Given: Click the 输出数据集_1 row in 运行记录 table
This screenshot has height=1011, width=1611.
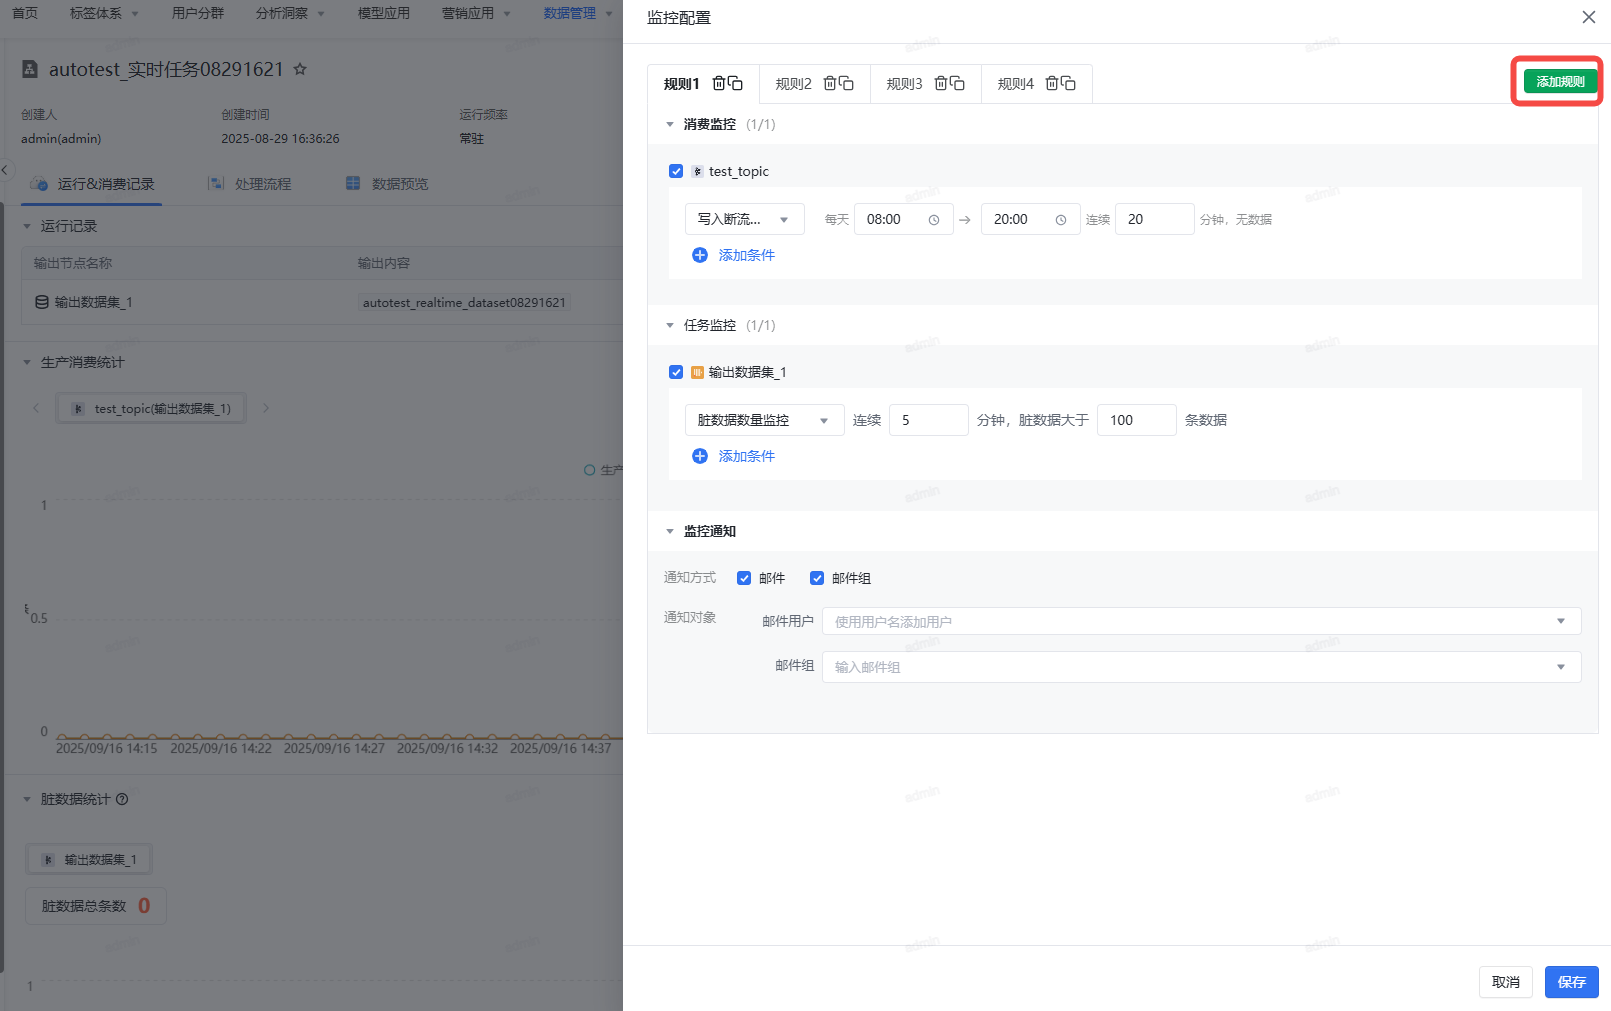Looking at the screenshot, I should tap(322, 302).
